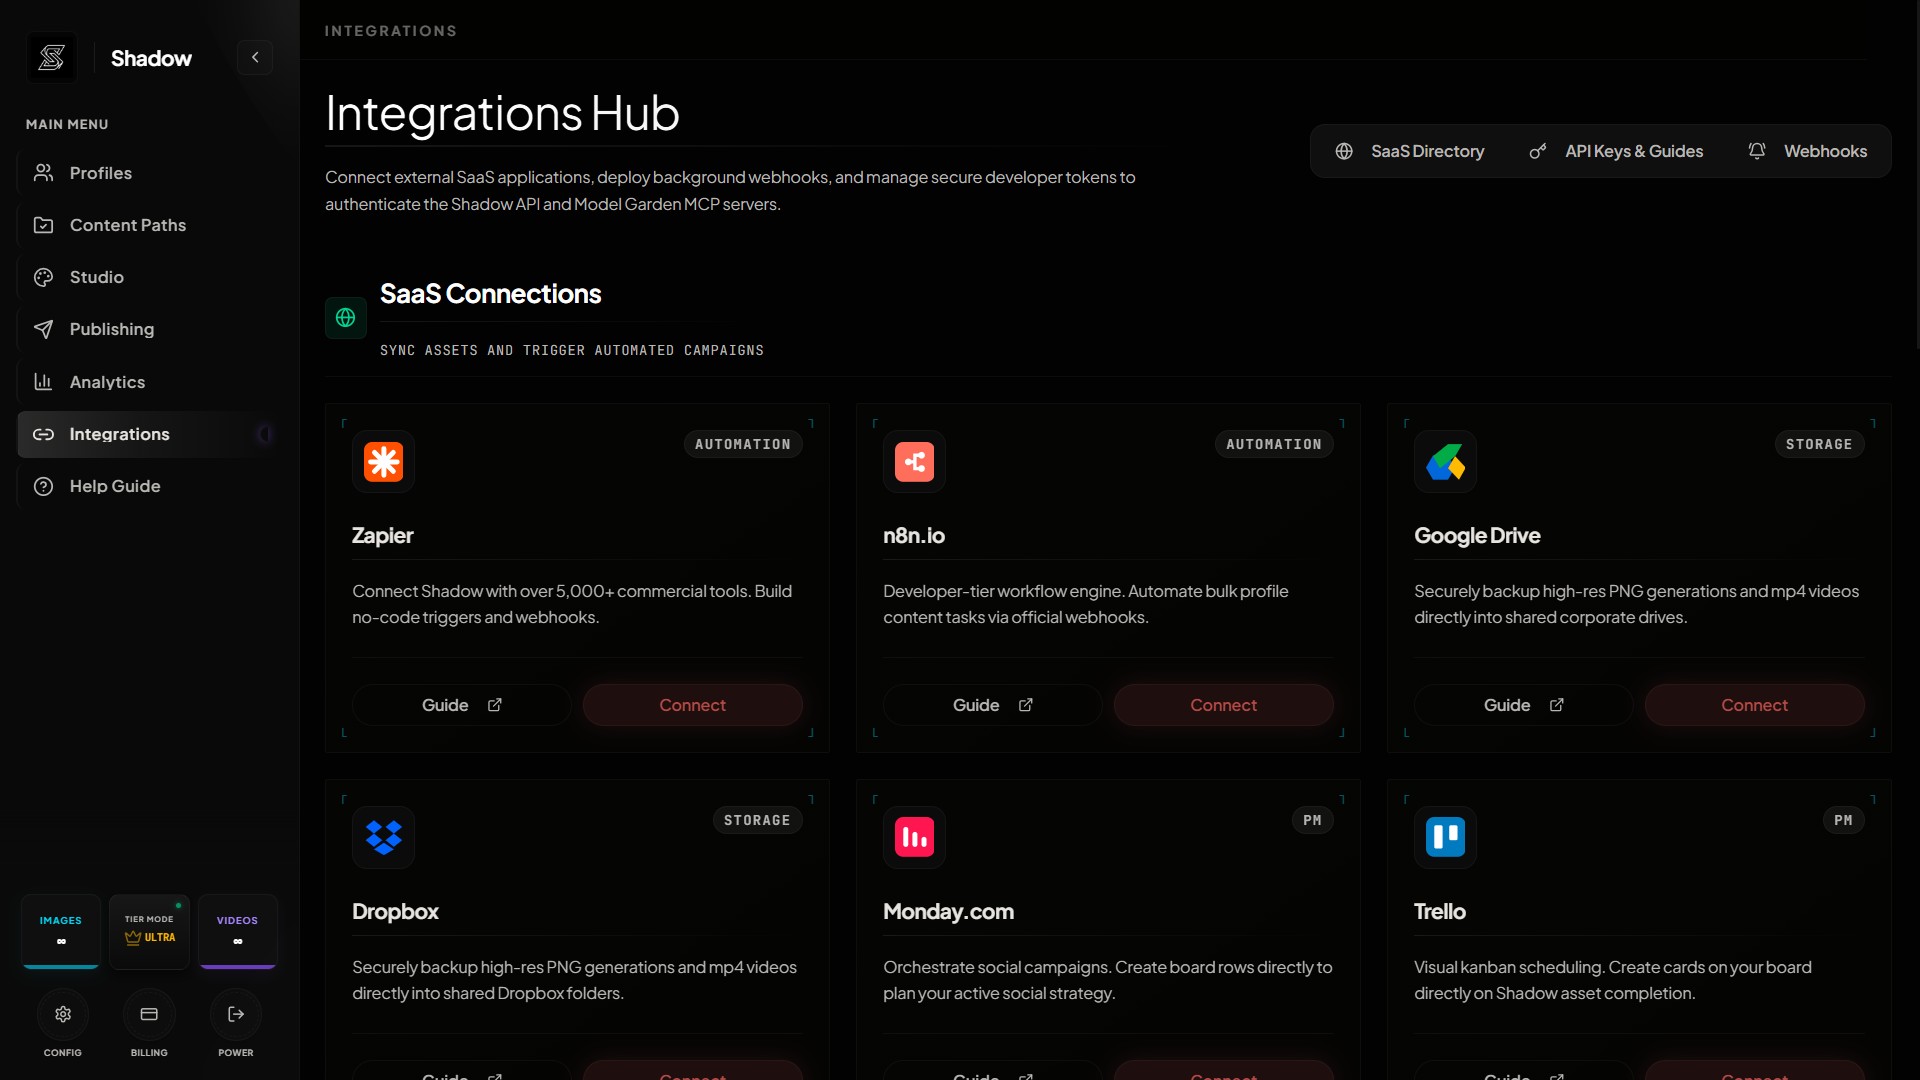Connect the n8n.io integration

click(1224, 705)
